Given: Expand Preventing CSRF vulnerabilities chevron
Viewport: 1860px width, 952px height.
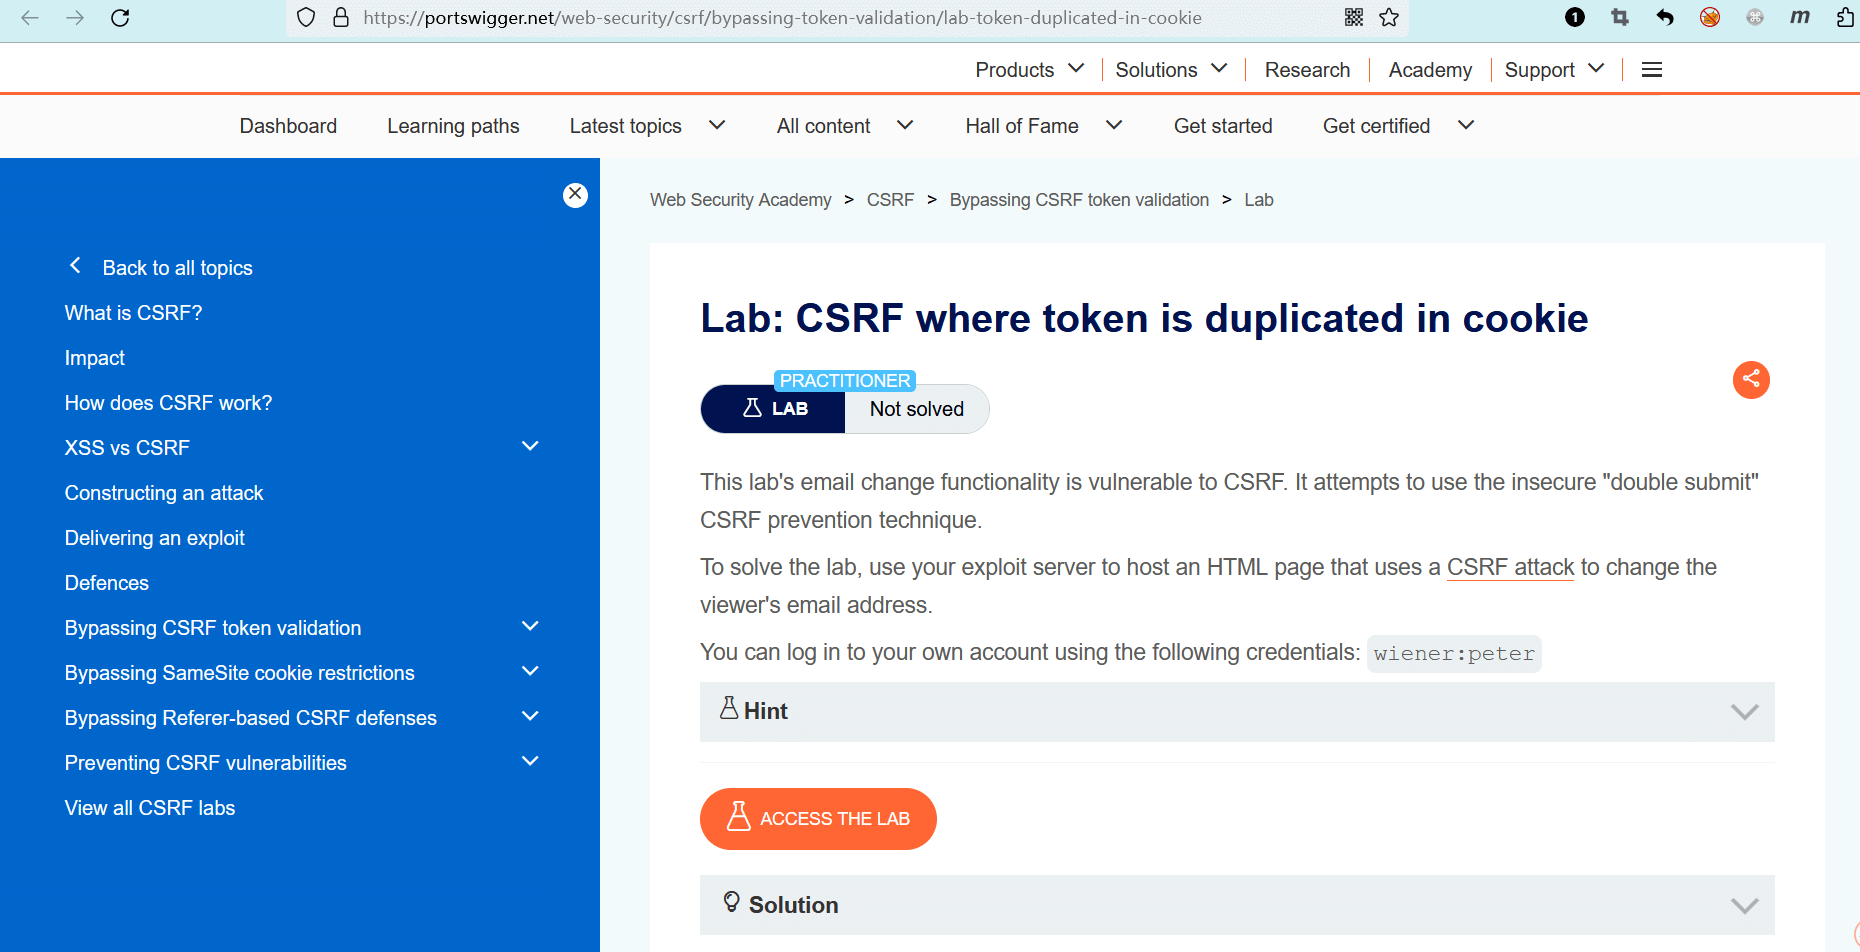Looking at the screenshot, I should (531, 761).
